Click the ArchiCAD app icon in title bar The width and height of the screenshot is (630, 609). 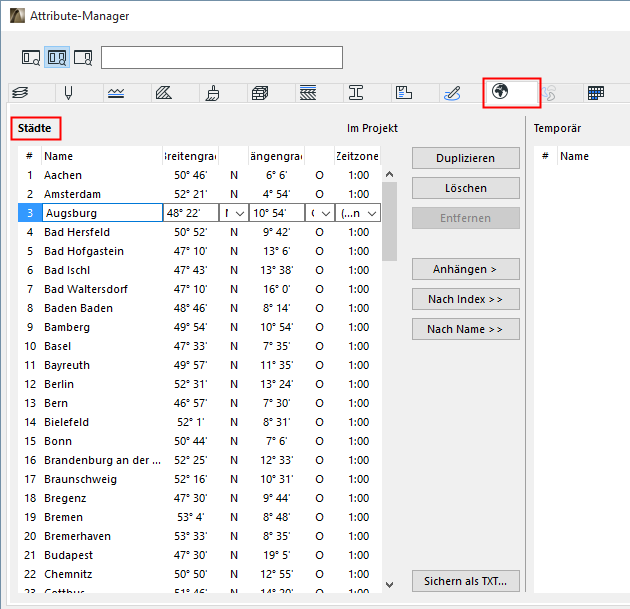point(17,16)
